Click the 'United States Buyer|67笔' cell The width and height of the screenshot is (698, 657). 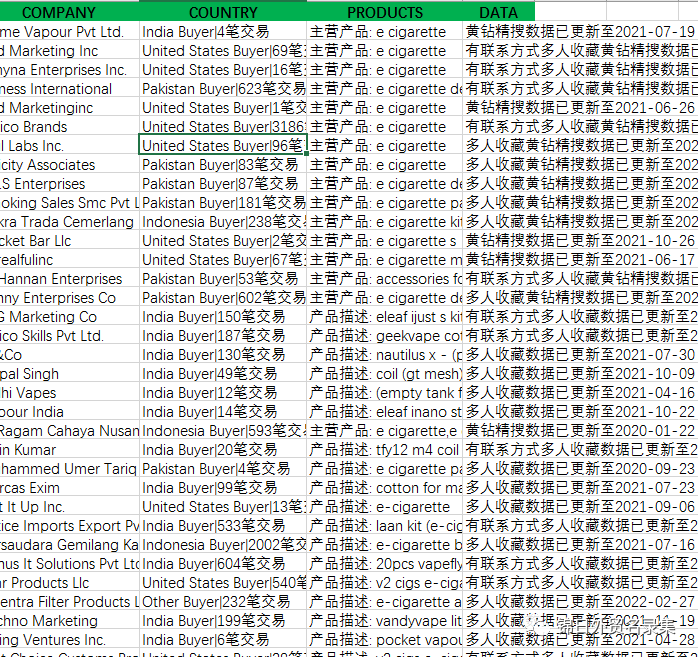[223, 260]
